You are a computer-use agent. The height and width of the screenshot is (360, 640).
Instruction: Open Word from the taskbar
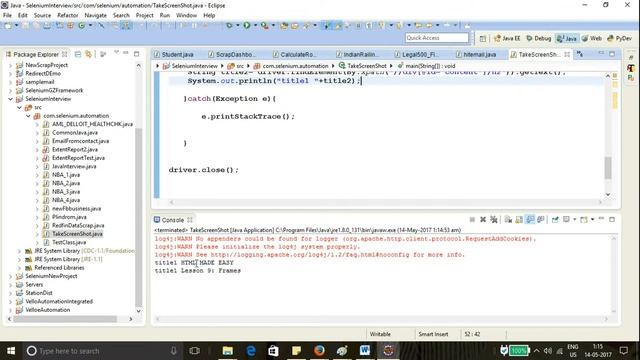pos(365,351)
